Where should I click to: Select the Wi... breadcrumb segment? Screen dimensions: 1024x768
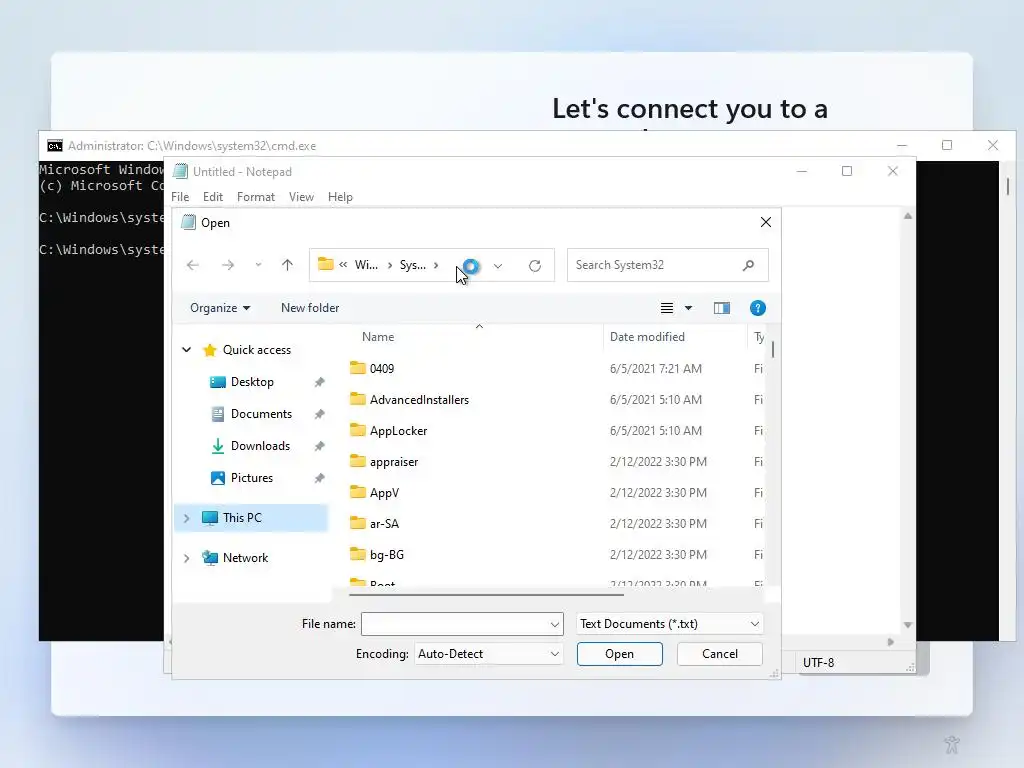pos(366,265)
